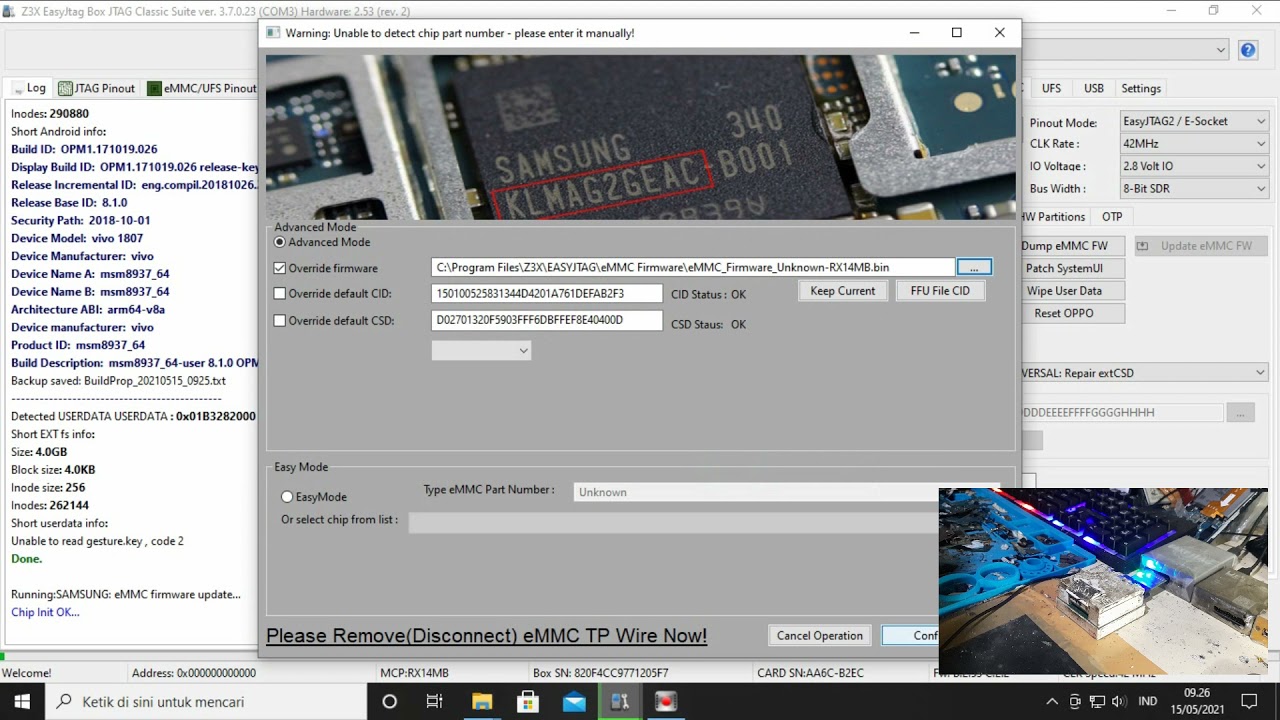Select the Advanced Mode radio button
This screenshot has height=720, width=1280.
click(280, 242)
